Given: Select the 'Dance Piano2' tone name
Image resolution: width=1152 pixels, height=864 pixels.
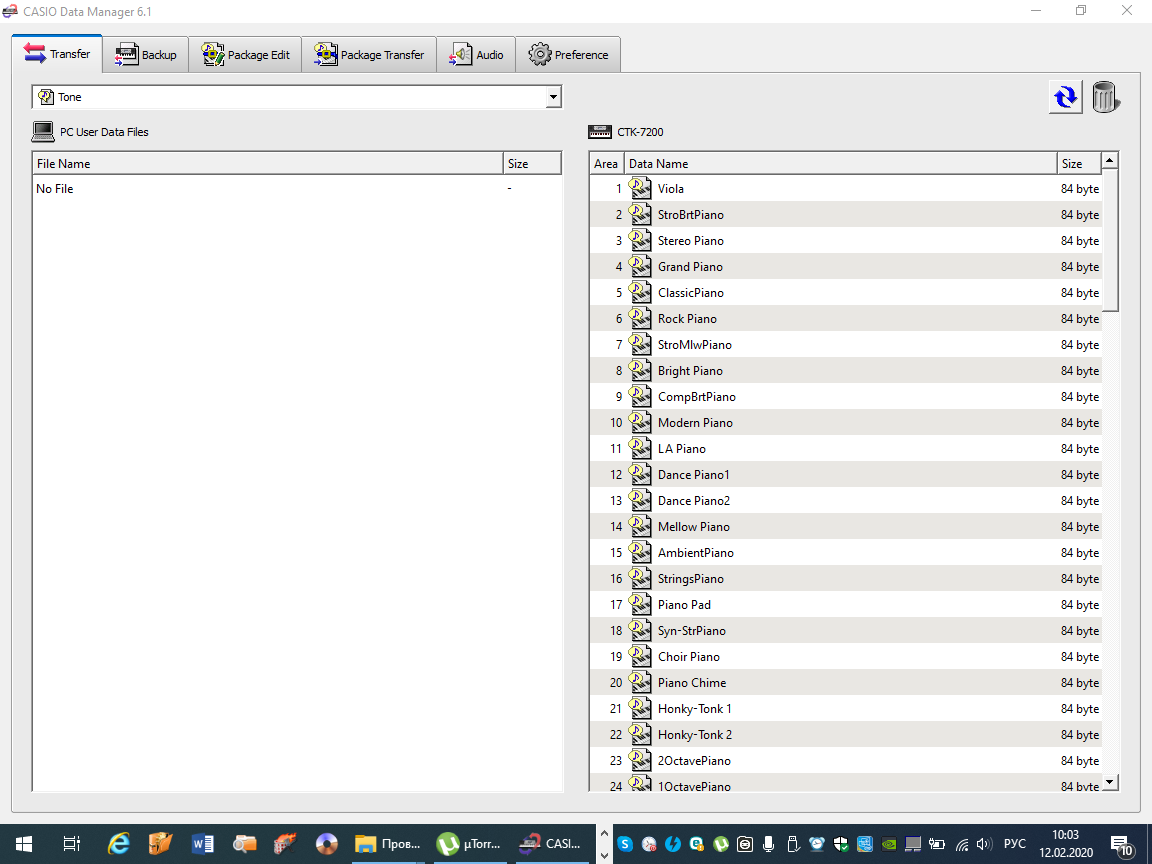Looking at the screenshot, I should coord(694,500).
